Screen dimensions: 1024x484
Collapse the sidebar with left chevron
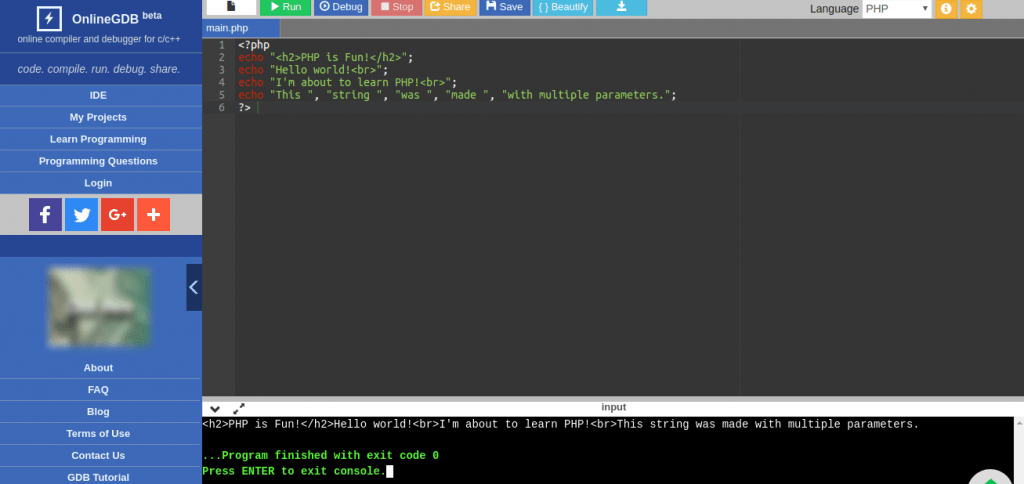point(194,287)
